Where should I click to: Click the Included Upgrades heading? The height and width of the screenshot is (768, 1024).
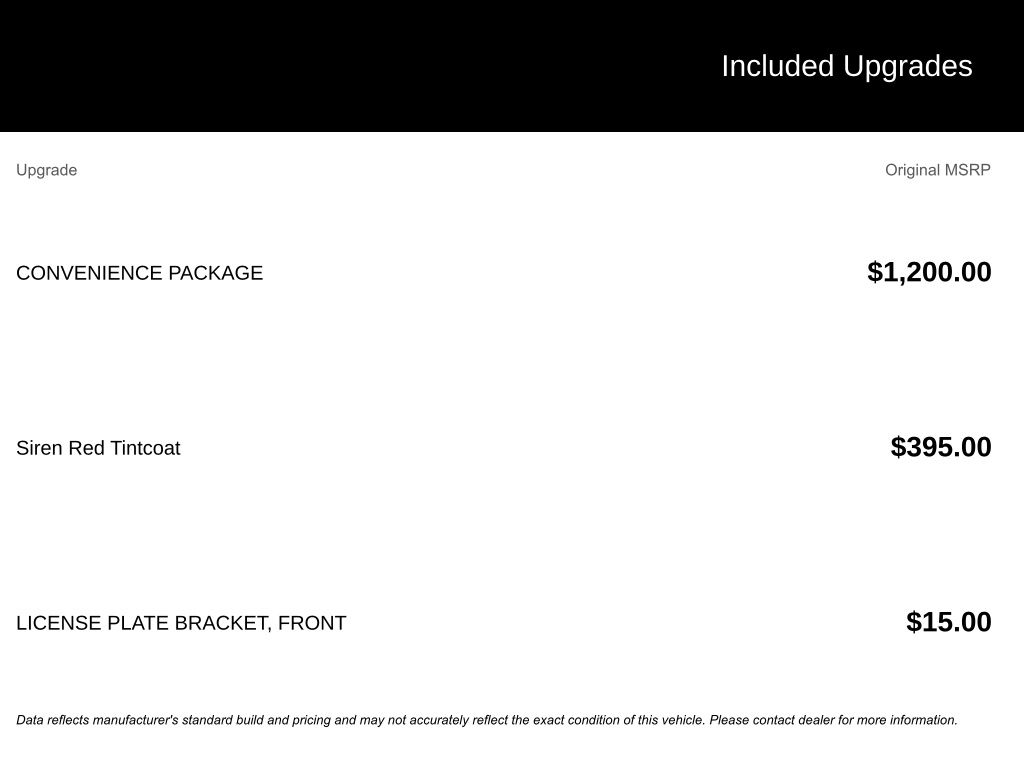(846, 66)
